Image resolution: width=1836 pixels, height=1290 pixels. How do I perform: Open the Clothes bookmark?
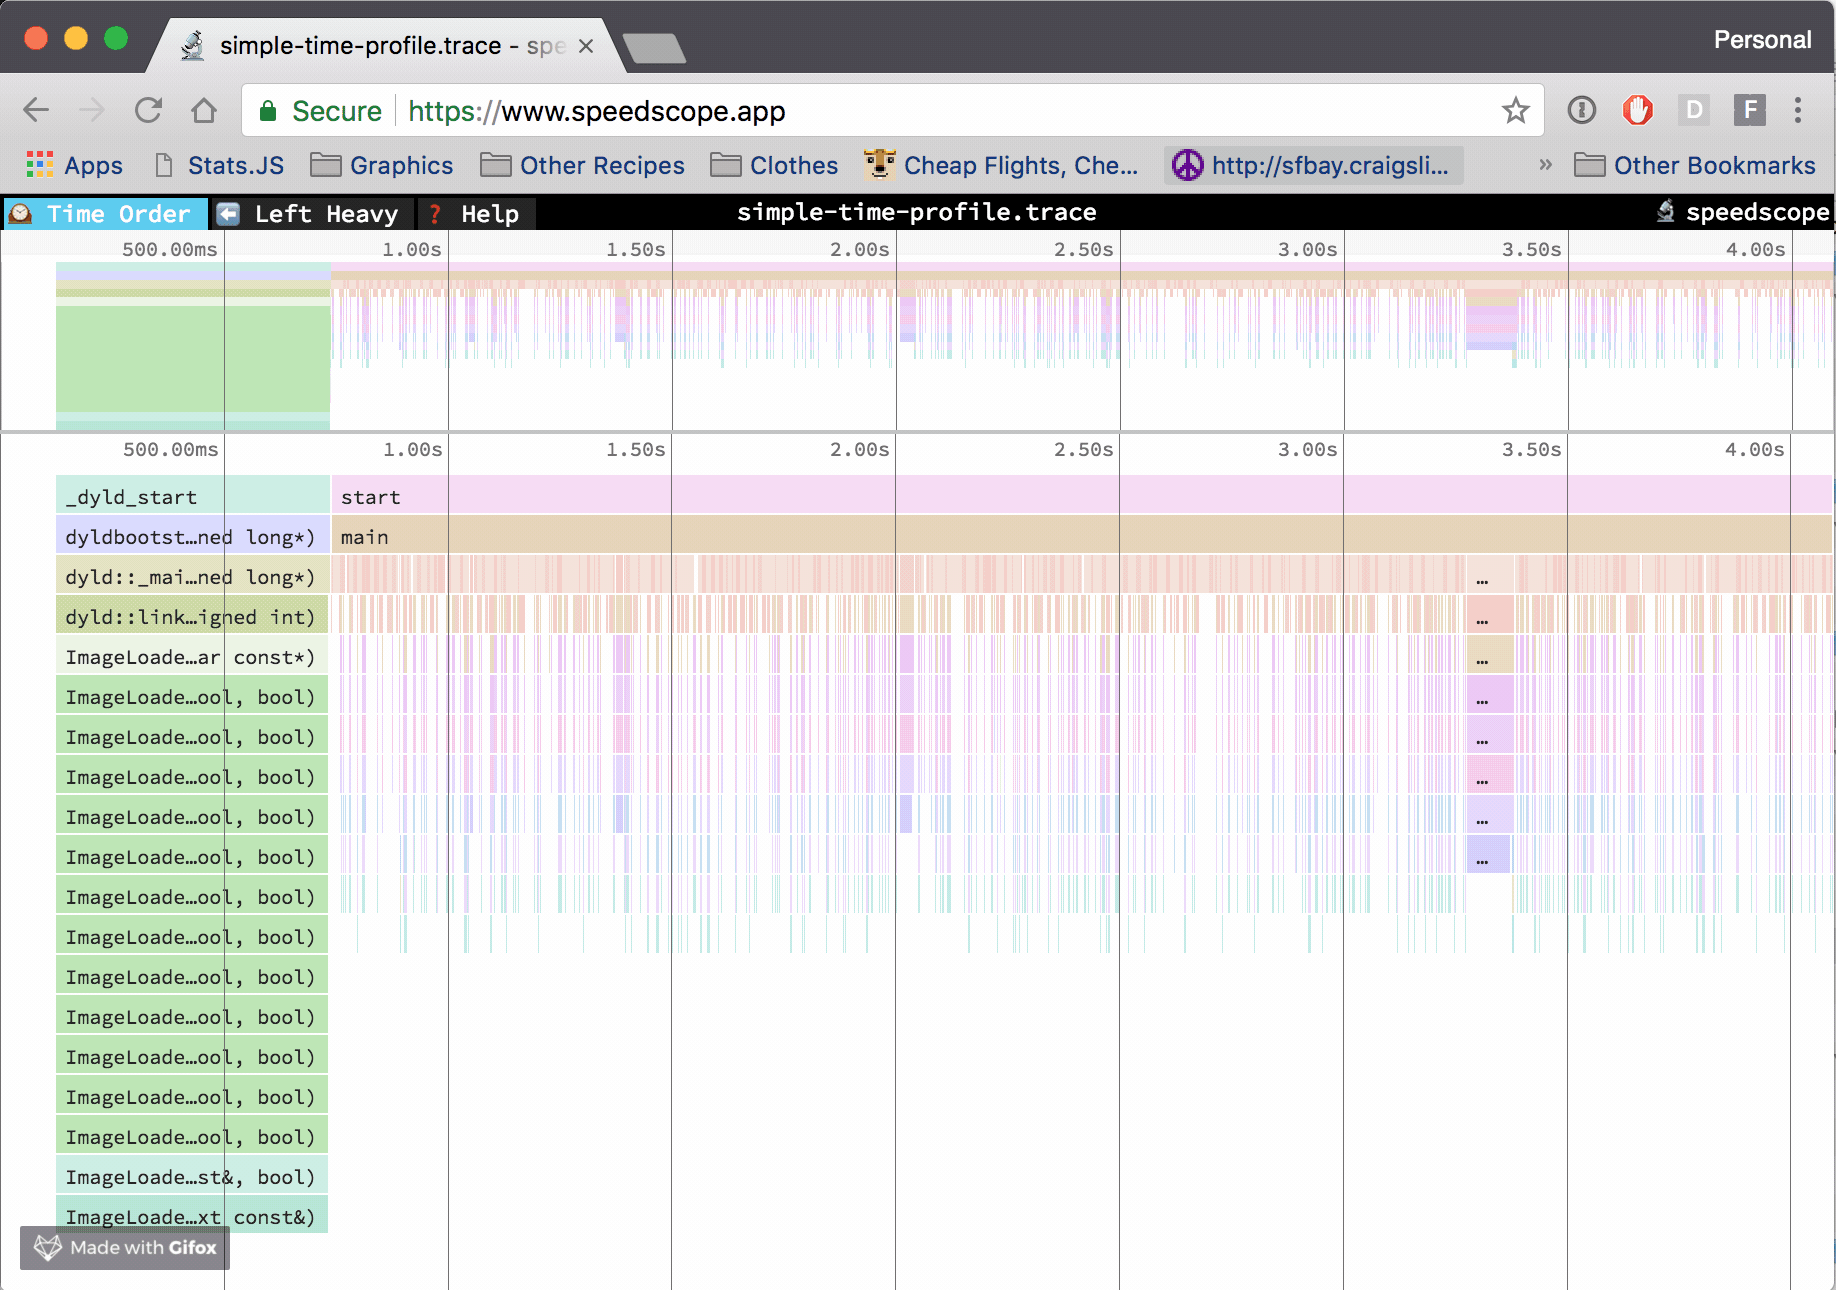click(x=775, y=165)
